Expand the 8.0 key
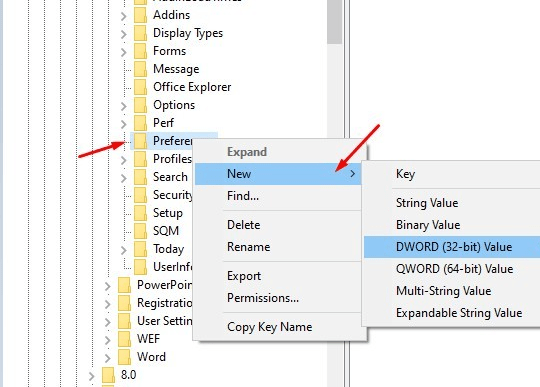This screenshot has height=387, width=540. [x=92, y=376]
